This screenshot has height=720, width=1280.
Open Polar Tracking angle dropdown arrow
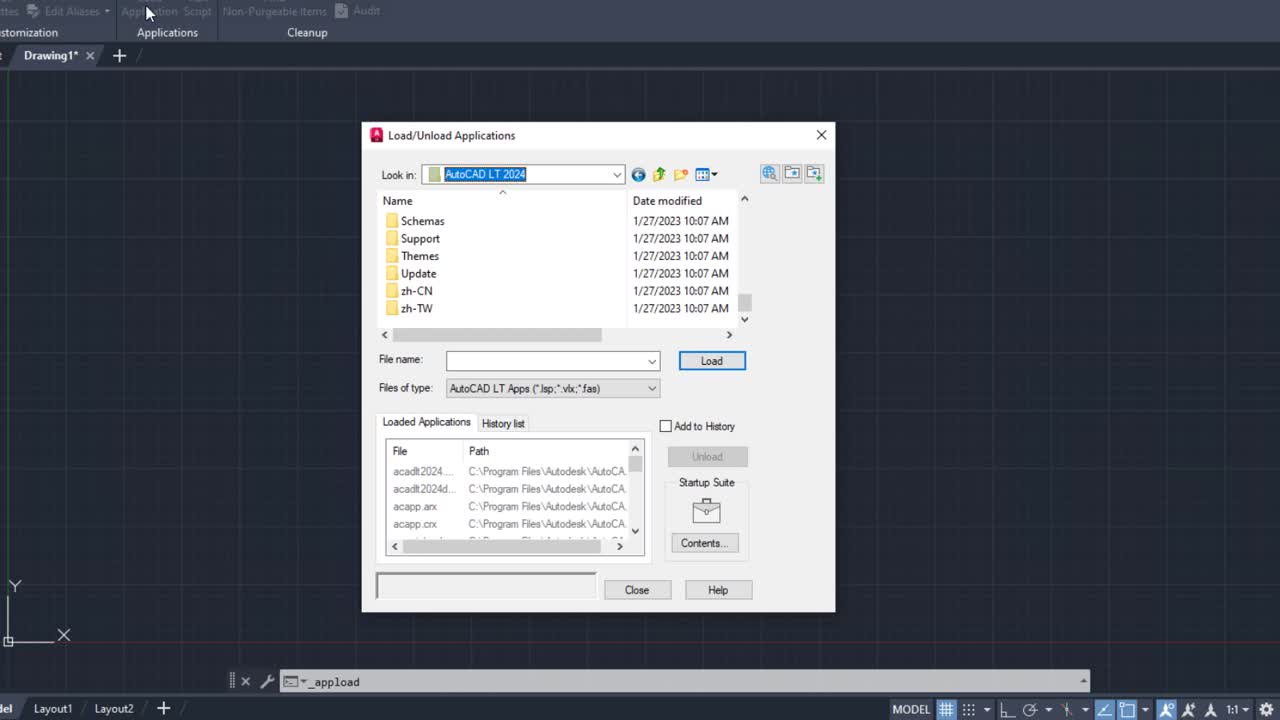point(1047,709)
